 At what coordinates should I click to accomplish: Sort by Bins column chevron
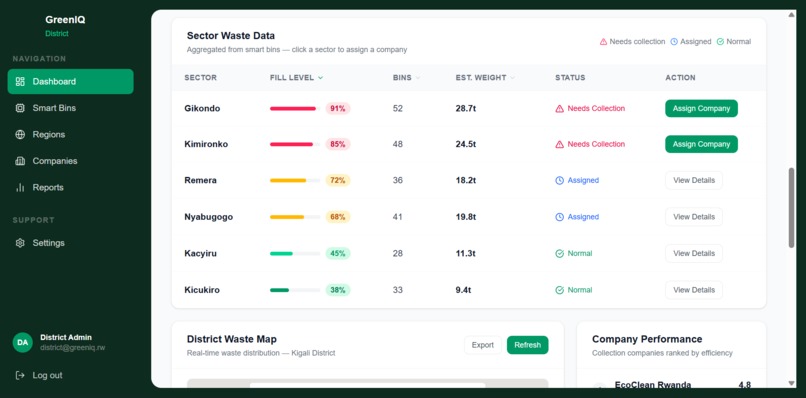(x=418, y=78)
